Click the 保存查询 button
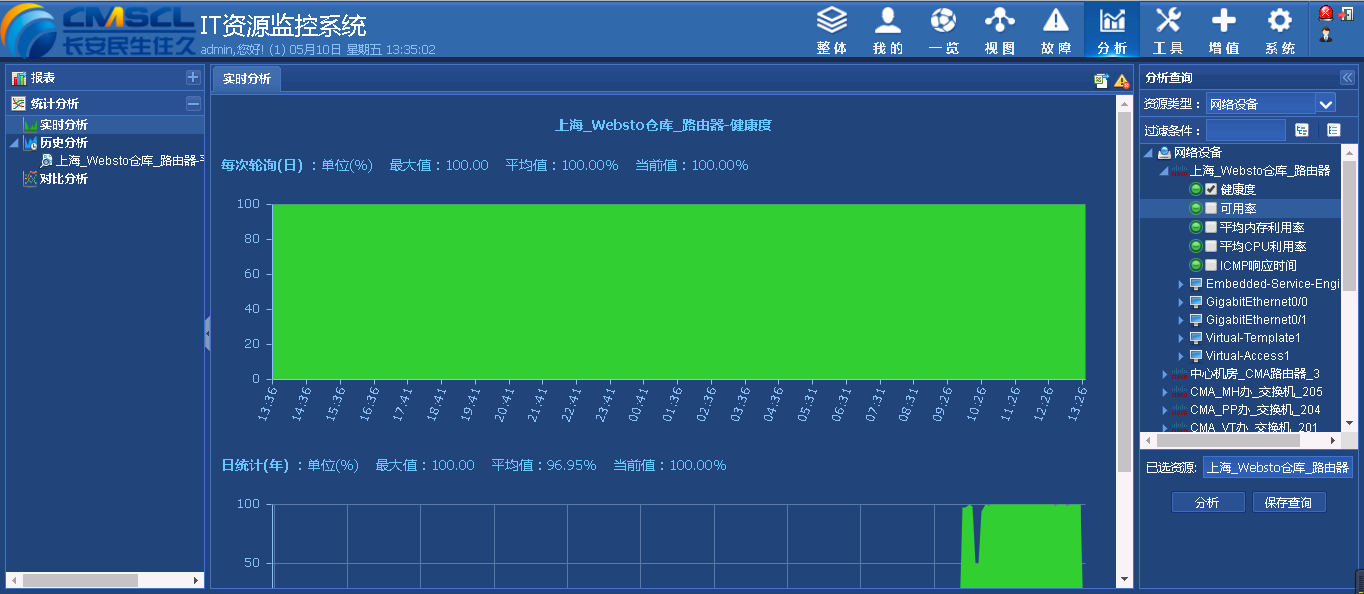The width and height of the screenshot is (1364, 594). click(x=1289, y=502)
